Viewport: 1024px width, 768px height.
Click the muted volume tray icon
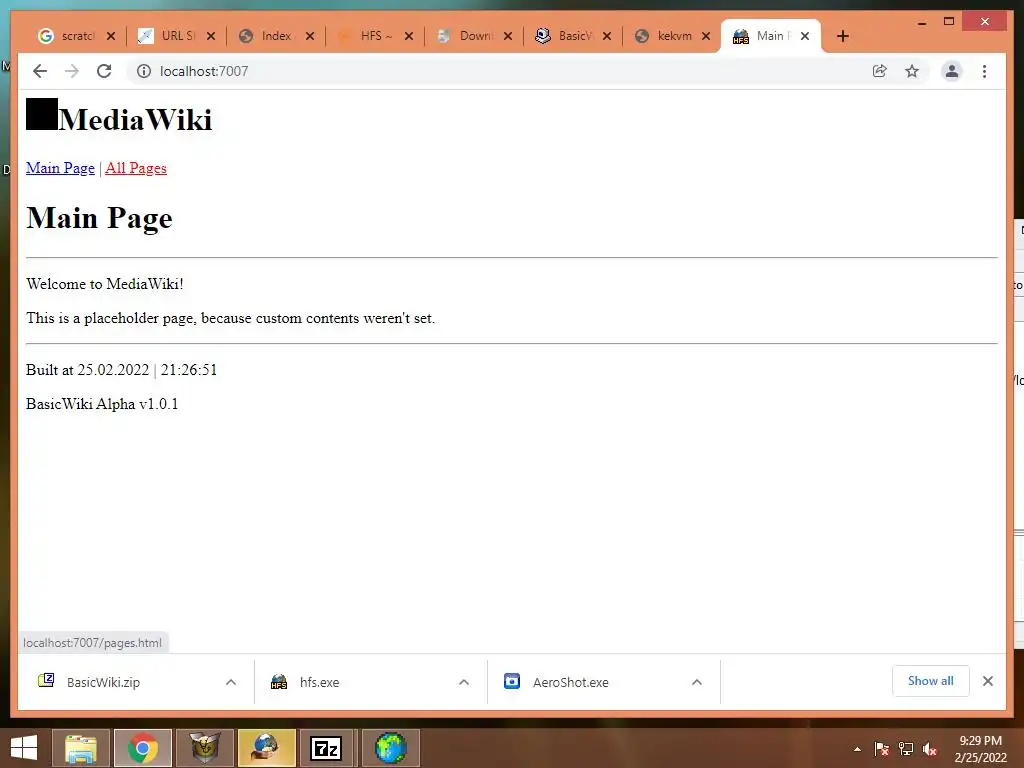pyautogui.click(x=930, y=749)
